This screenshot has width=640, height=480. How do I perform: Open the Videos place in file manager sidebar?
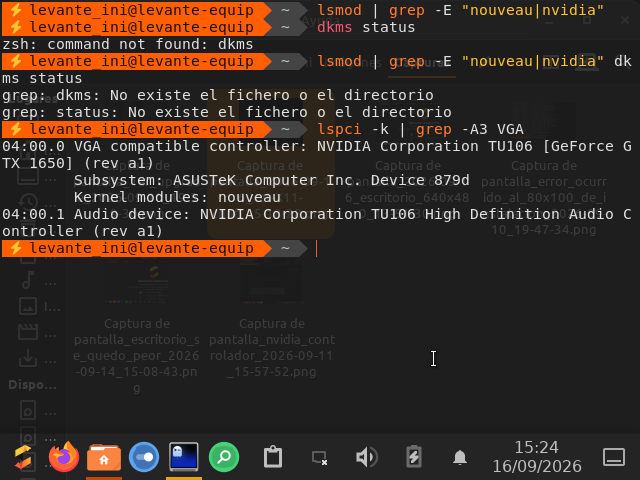[x=28, y=332]
